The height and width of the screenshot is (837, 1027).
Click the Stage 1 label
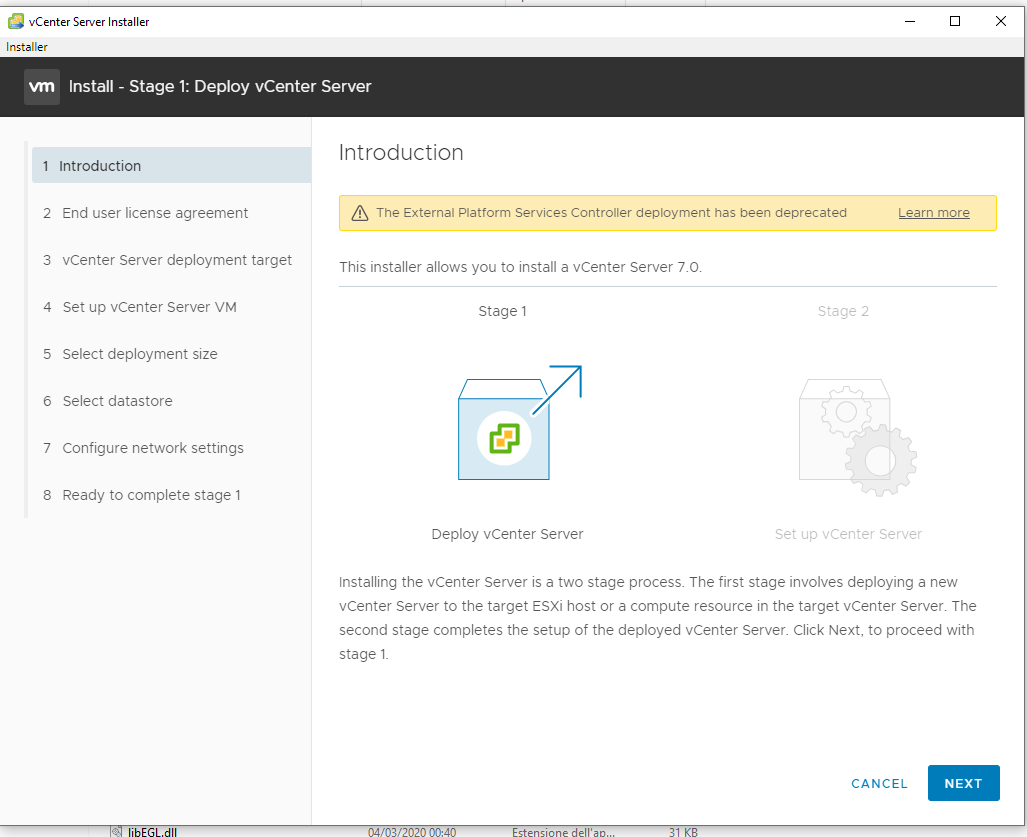pos(502,311)
